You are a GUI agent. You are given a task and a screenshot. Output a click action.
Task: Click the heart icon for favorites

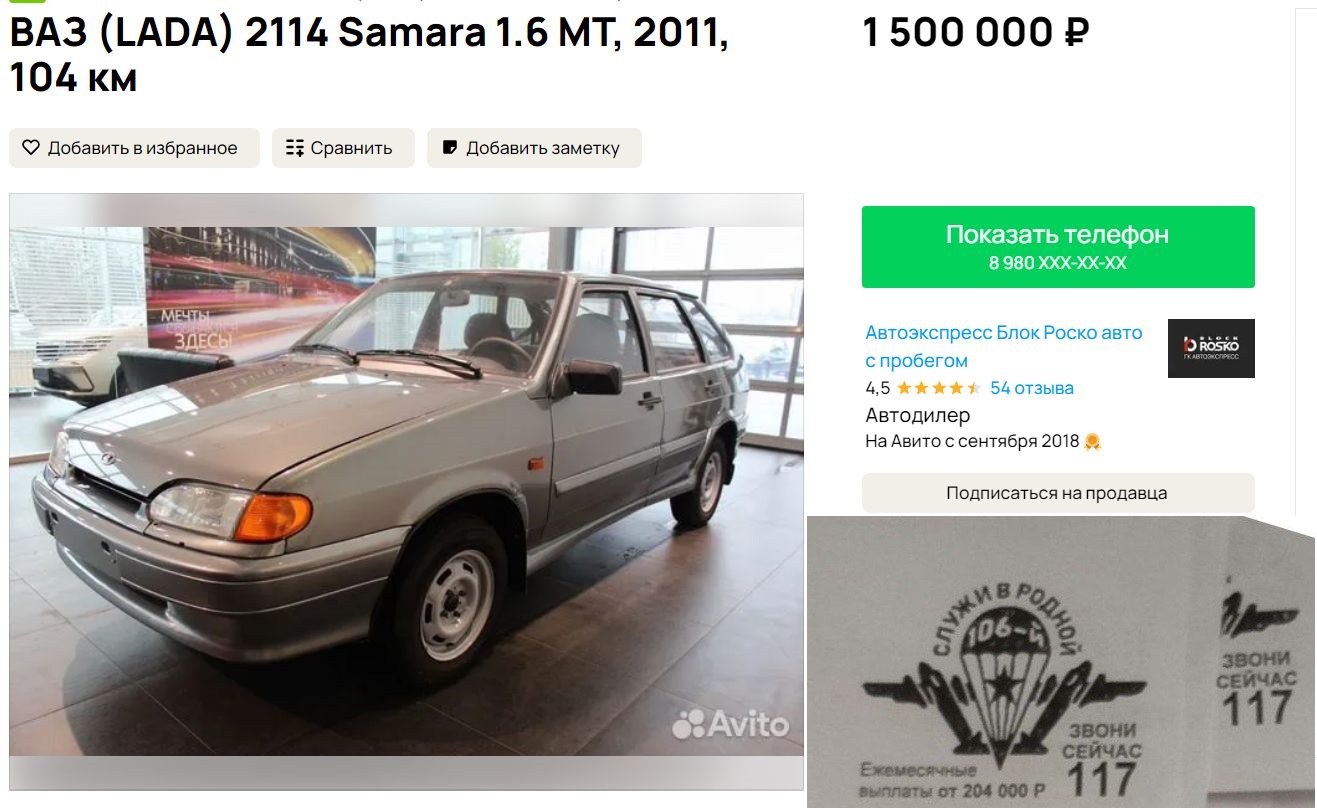(31, 148)
